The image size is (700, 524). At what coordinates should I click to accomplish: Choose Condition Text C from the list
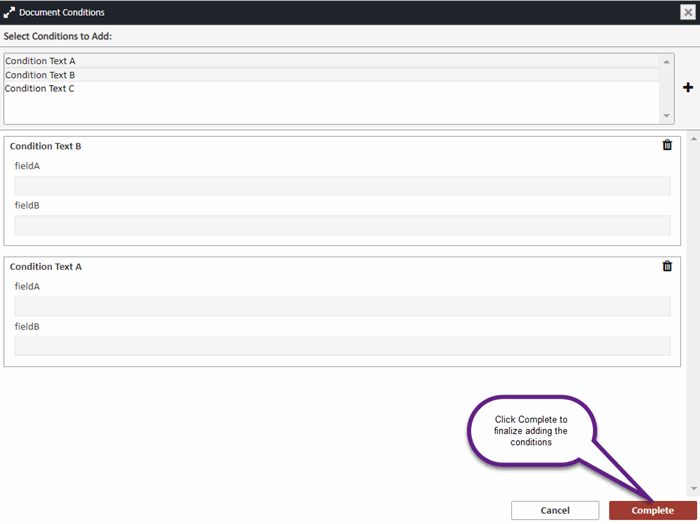[40, 89]
